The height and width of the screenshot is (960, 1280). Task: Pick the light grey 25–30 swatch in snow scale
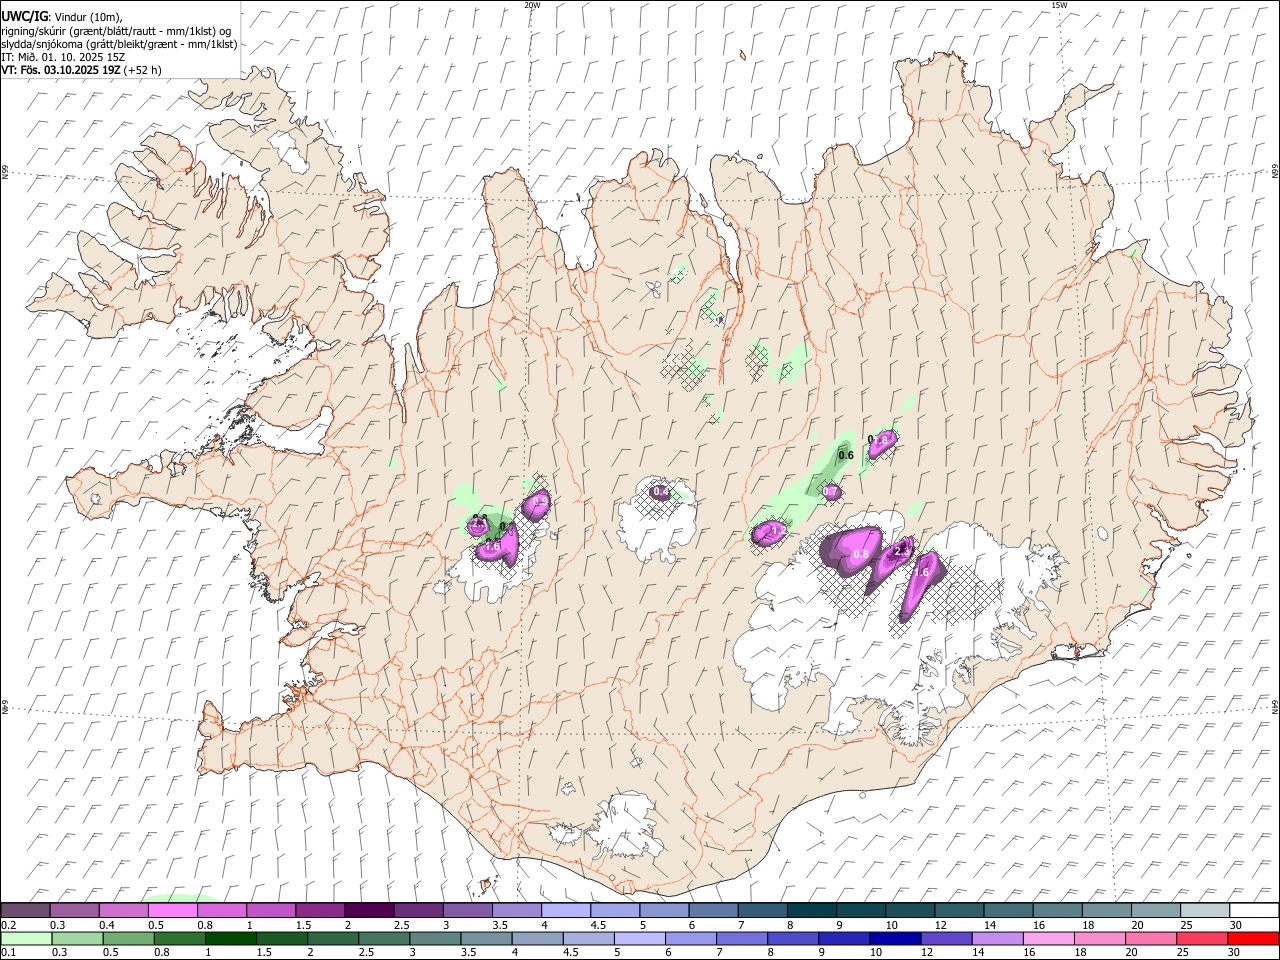1205,910
